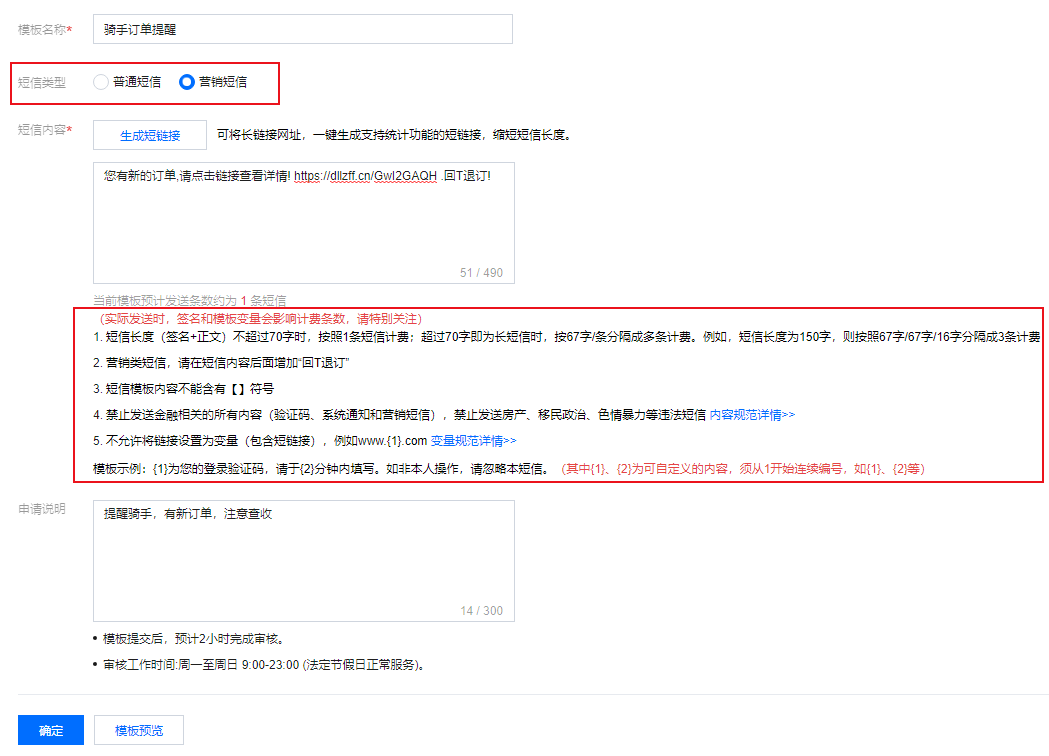
Task: Select the 营销短信 radio option
Action: click(x=187, y=82)
